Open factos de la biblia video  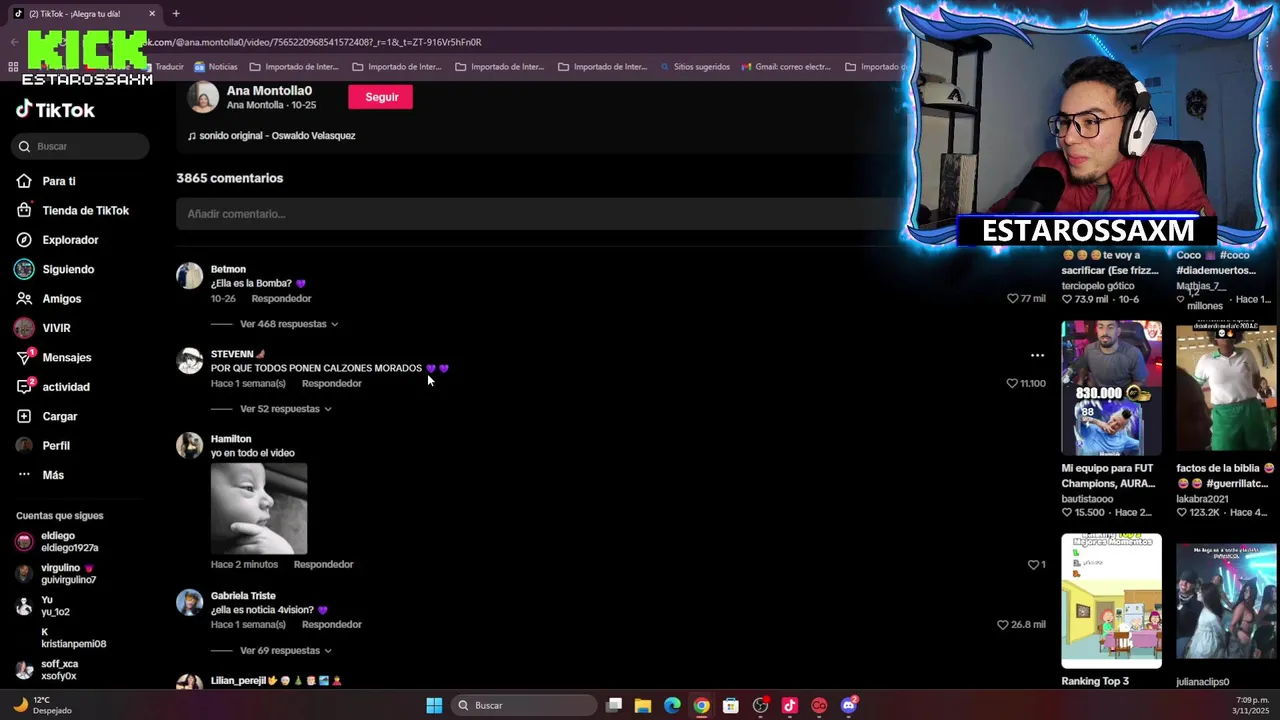(x=1226, y=388)
